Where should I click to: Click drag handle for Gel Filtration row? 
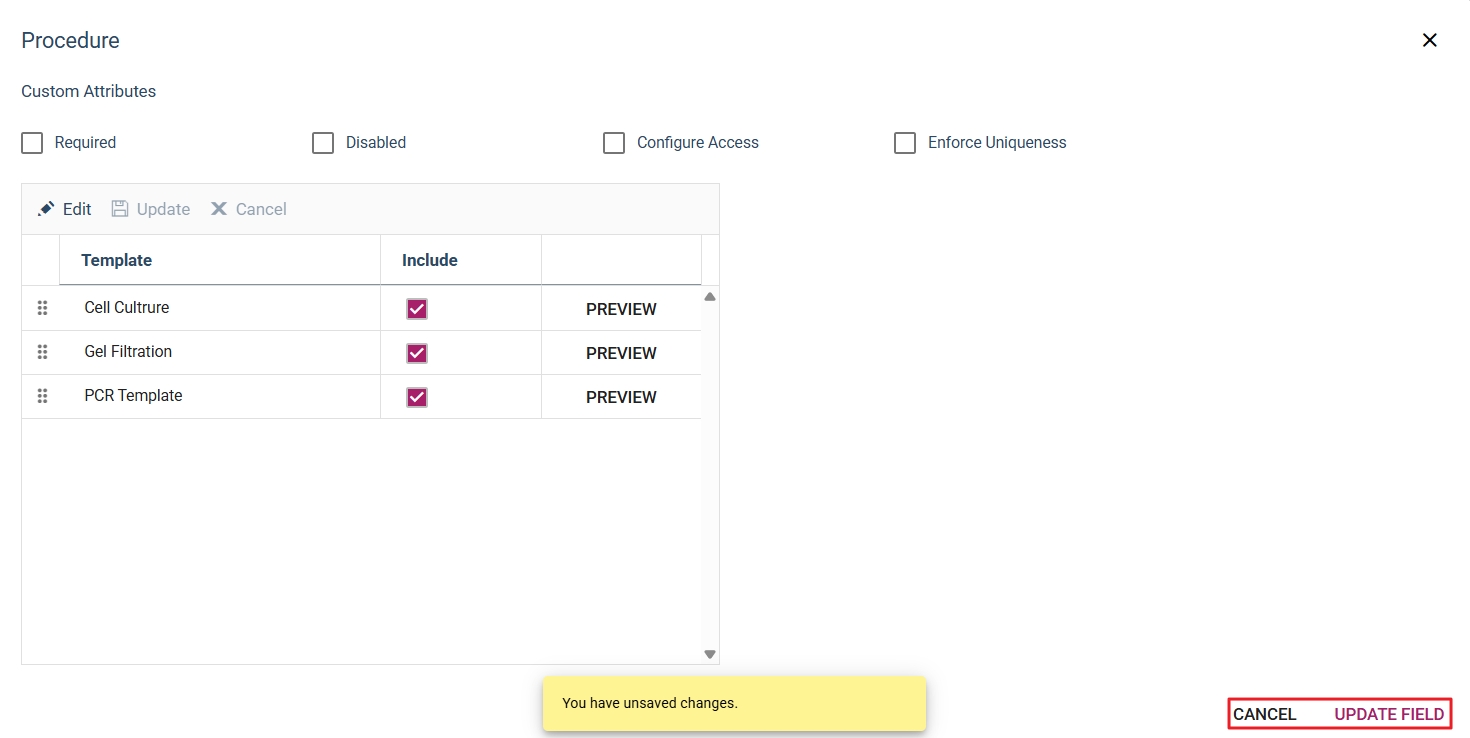[42, 352]
